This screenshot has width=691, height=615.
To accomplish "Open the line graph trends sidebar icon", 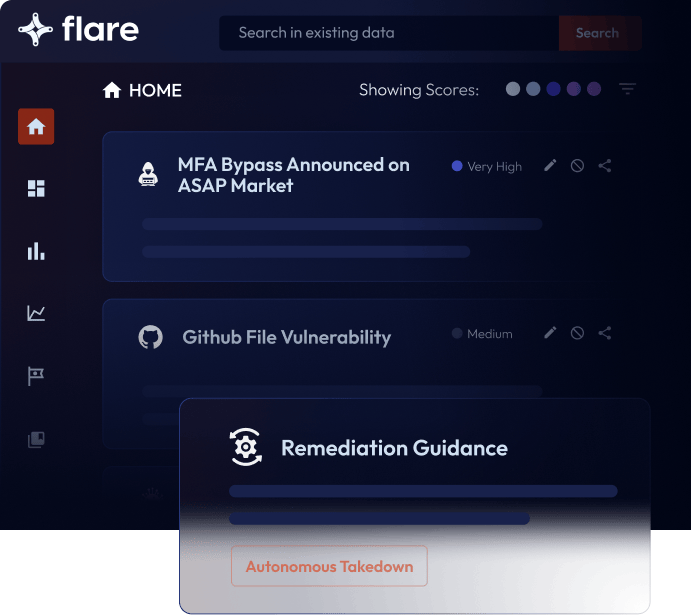I will pos(36,314).
